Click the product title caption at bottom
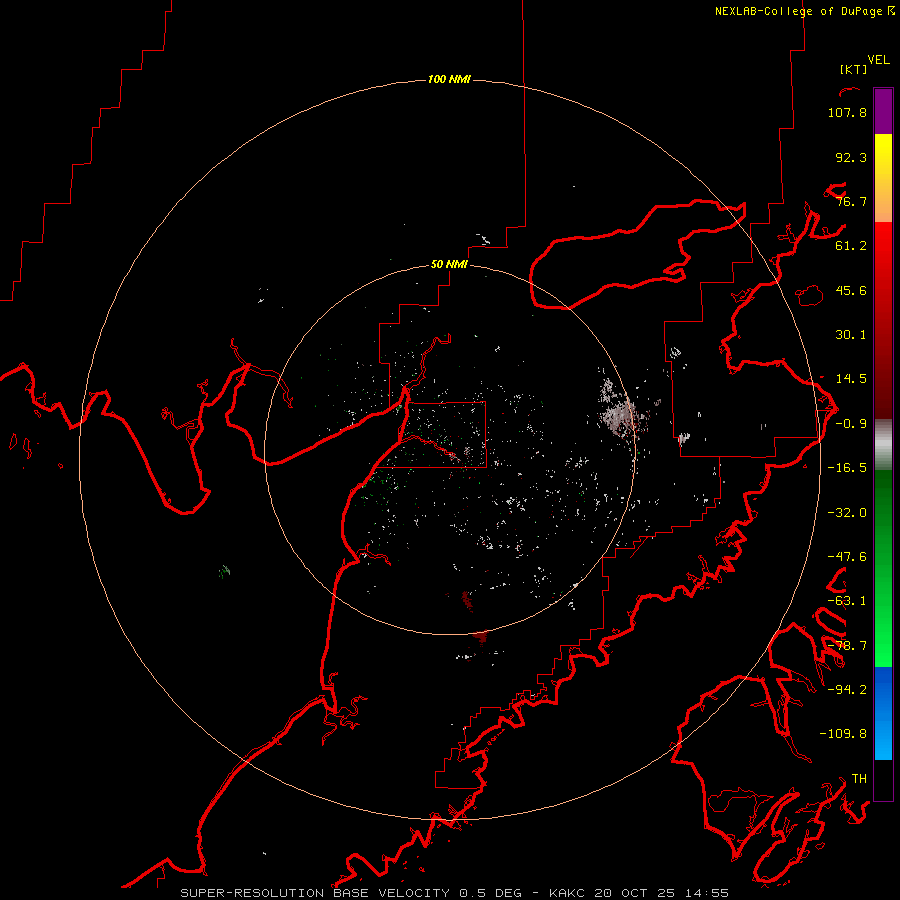900x900 pixels. [x=455, y=893]
